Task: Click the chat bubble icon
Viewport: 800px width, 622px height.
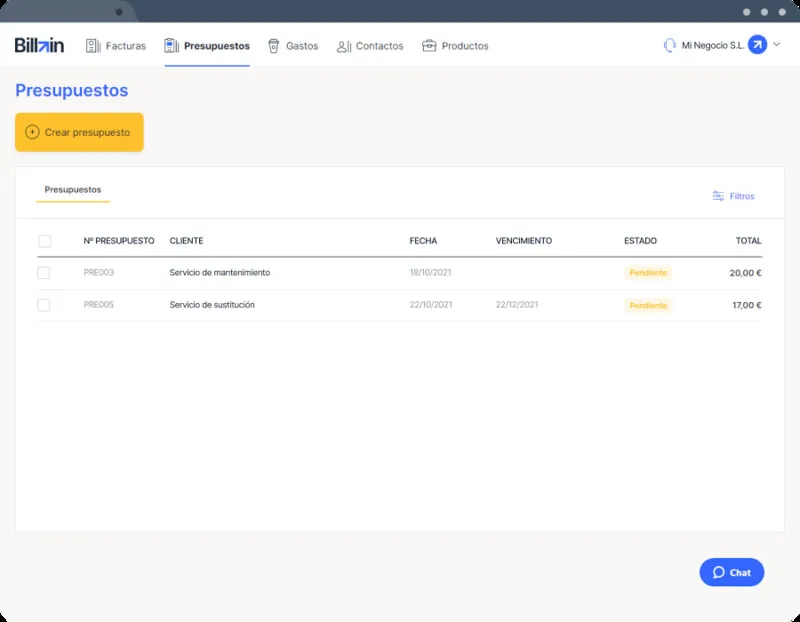Action: [x=718, y=573]
